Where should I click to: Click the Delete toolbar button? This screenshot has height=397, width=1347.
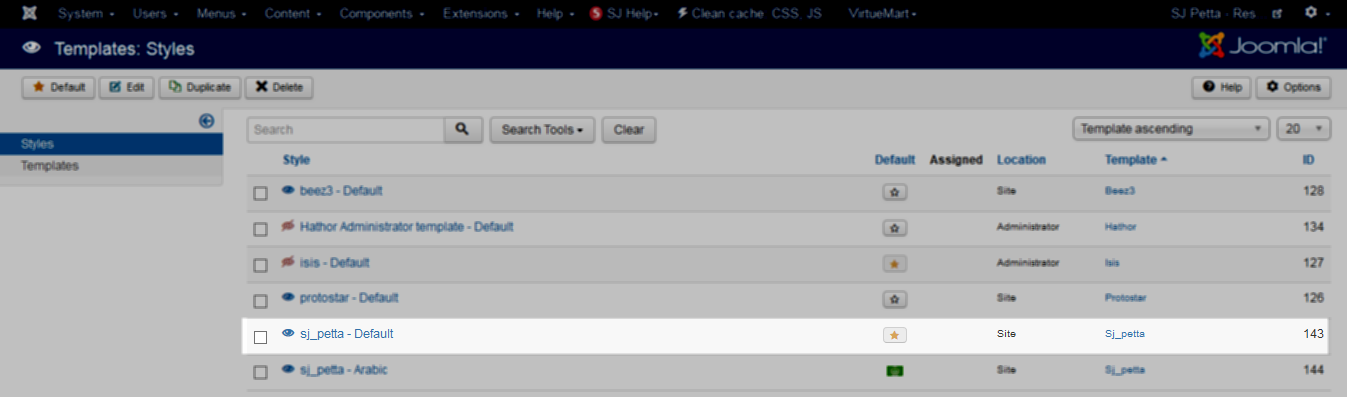click(x=279, y=88)
